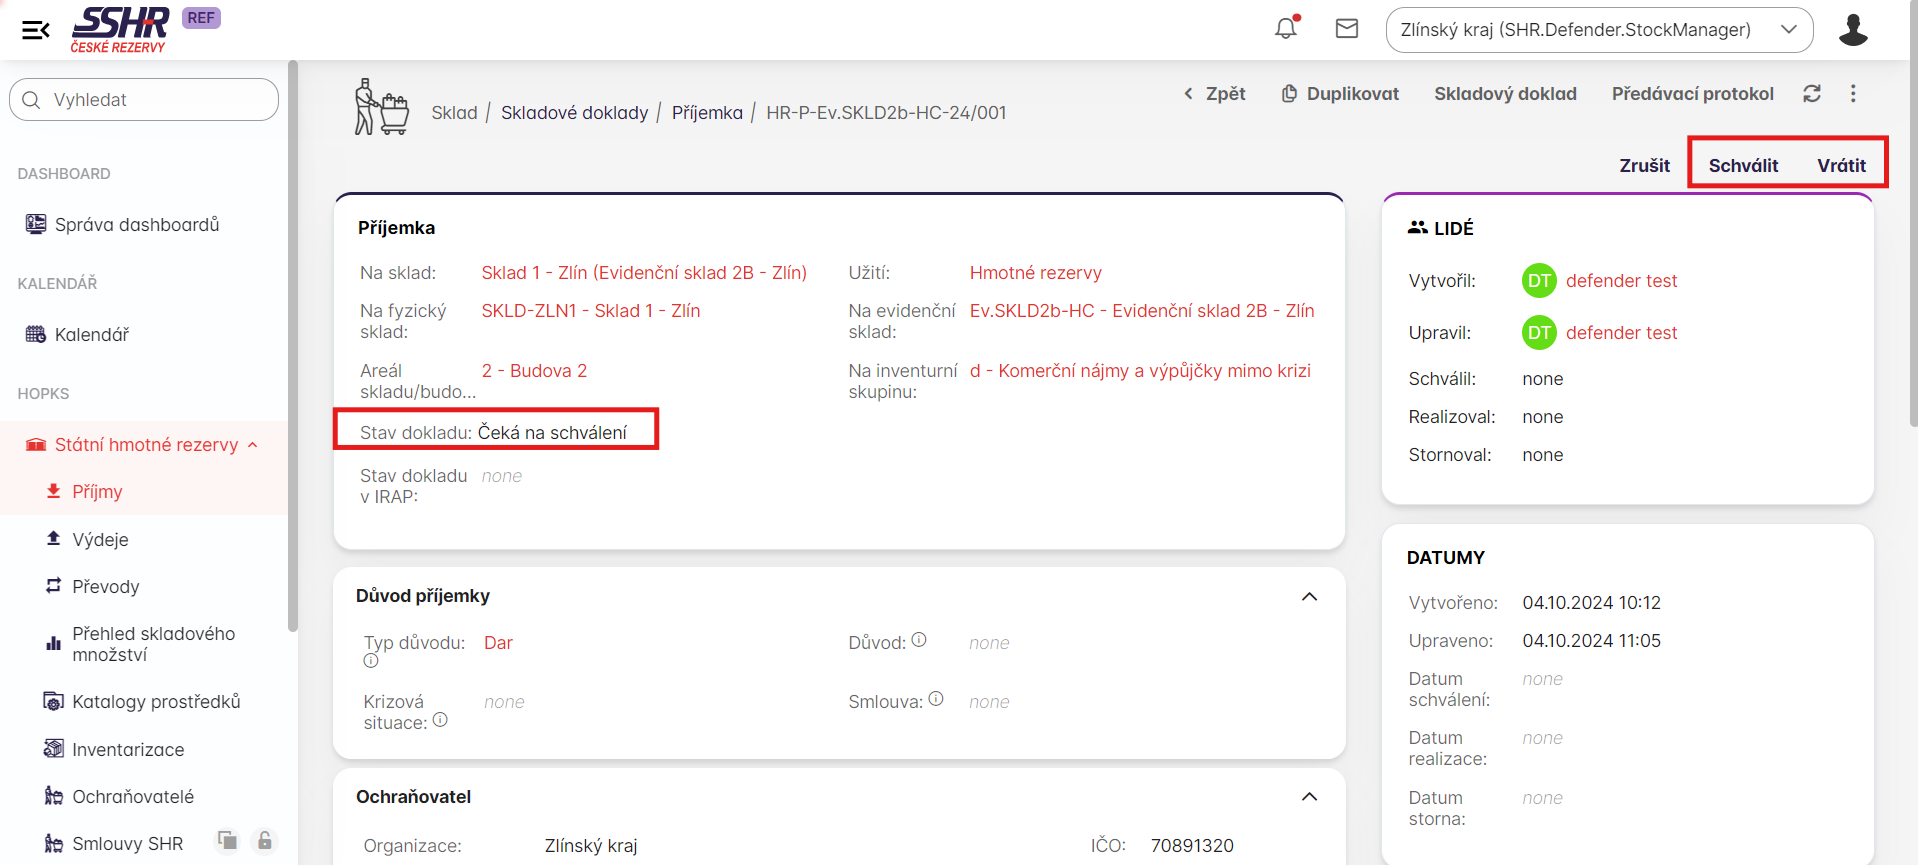The height and width of the screenshot is (865, 1918).
Task: Collapse Státní hmotné rezervy menu group
Action: click(x=253, y=445)
